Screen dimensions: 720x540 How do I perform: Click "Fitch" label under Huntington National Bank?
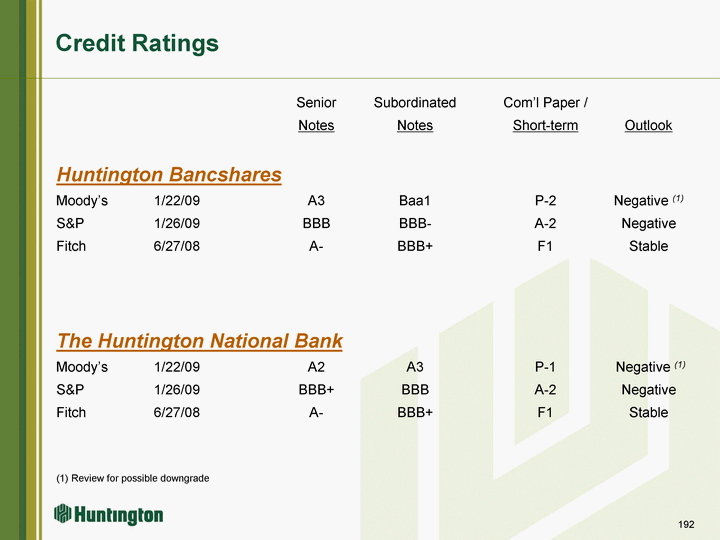pos(71,412)
